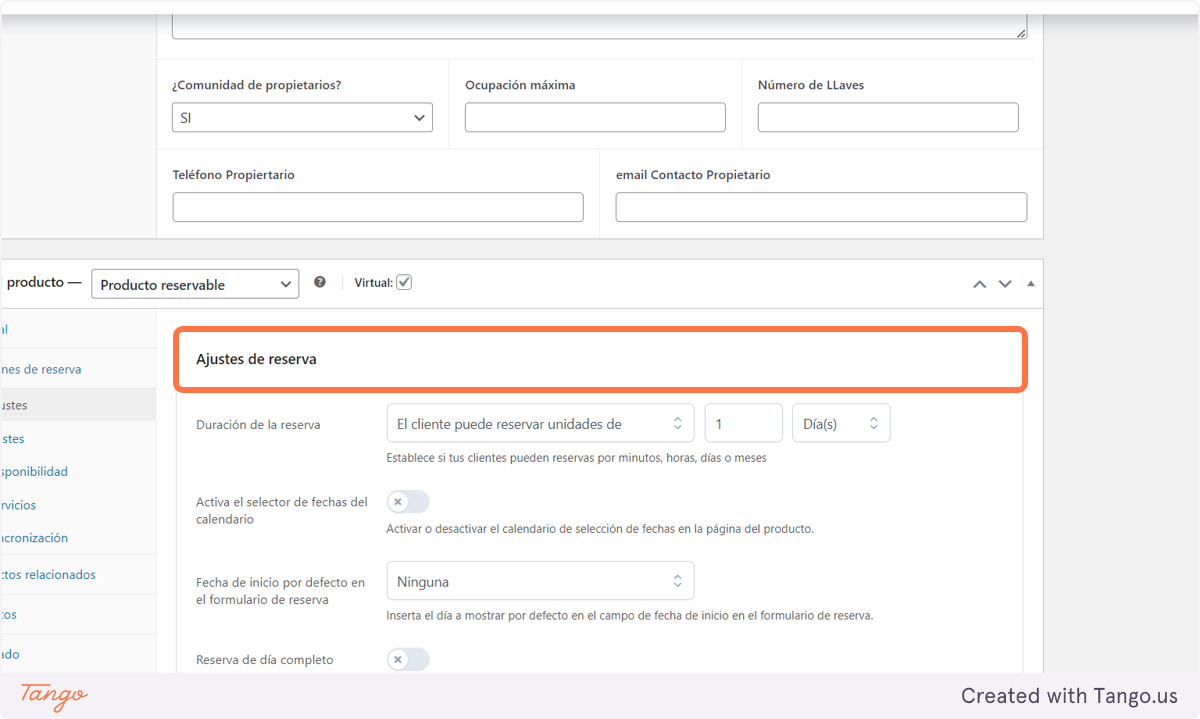Click the Reserva de día completo label
Viewport: 1200px width, 719px height.
(265, 660)
